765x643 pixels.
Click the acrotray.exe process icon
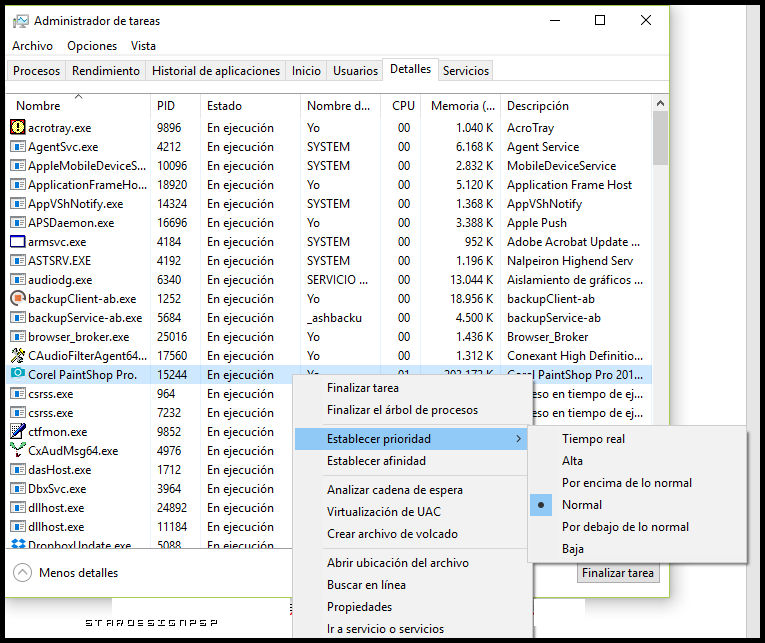(x=18, y=127)
